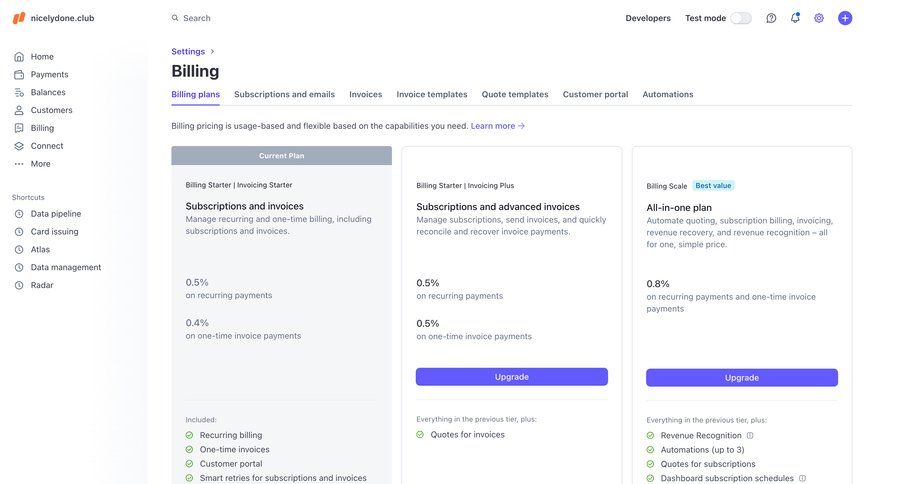The width and height of the screenshot is (900, 484).
Task: Switch to Invoice templates tab
Action: pyautogui.click(x=432, y=94)
